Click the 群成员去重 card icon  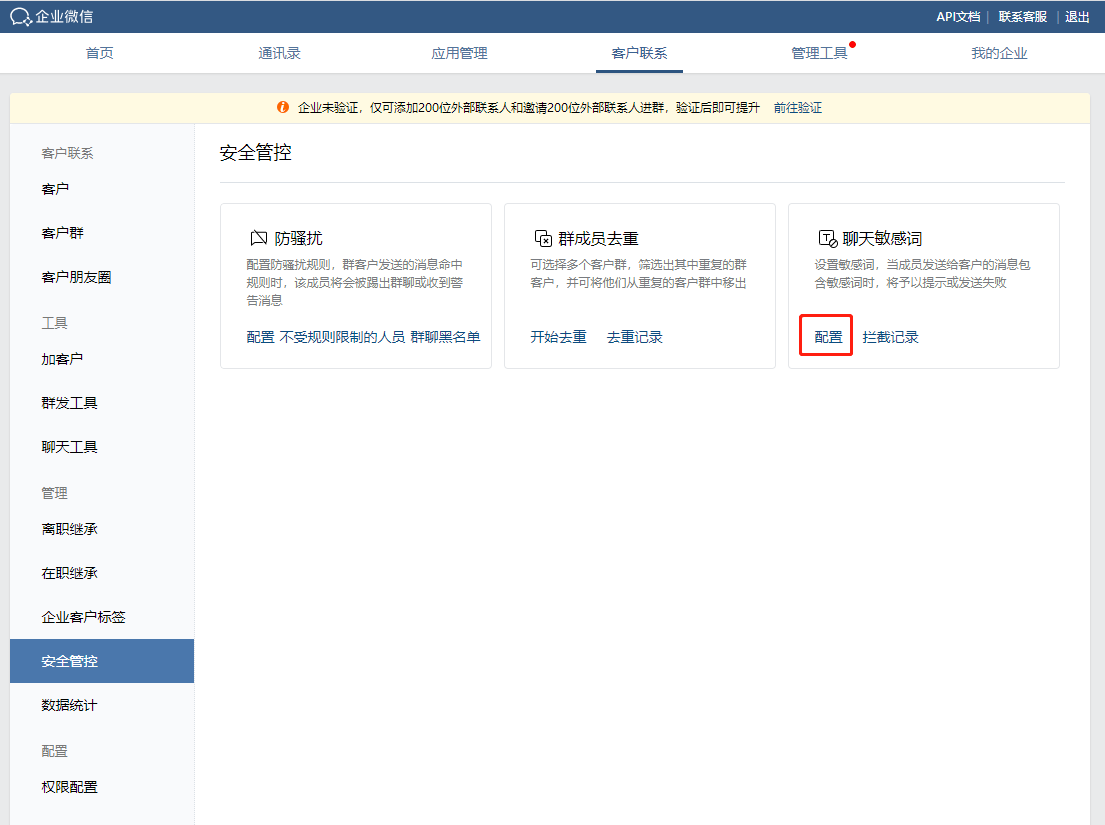[x=542, y=238]
